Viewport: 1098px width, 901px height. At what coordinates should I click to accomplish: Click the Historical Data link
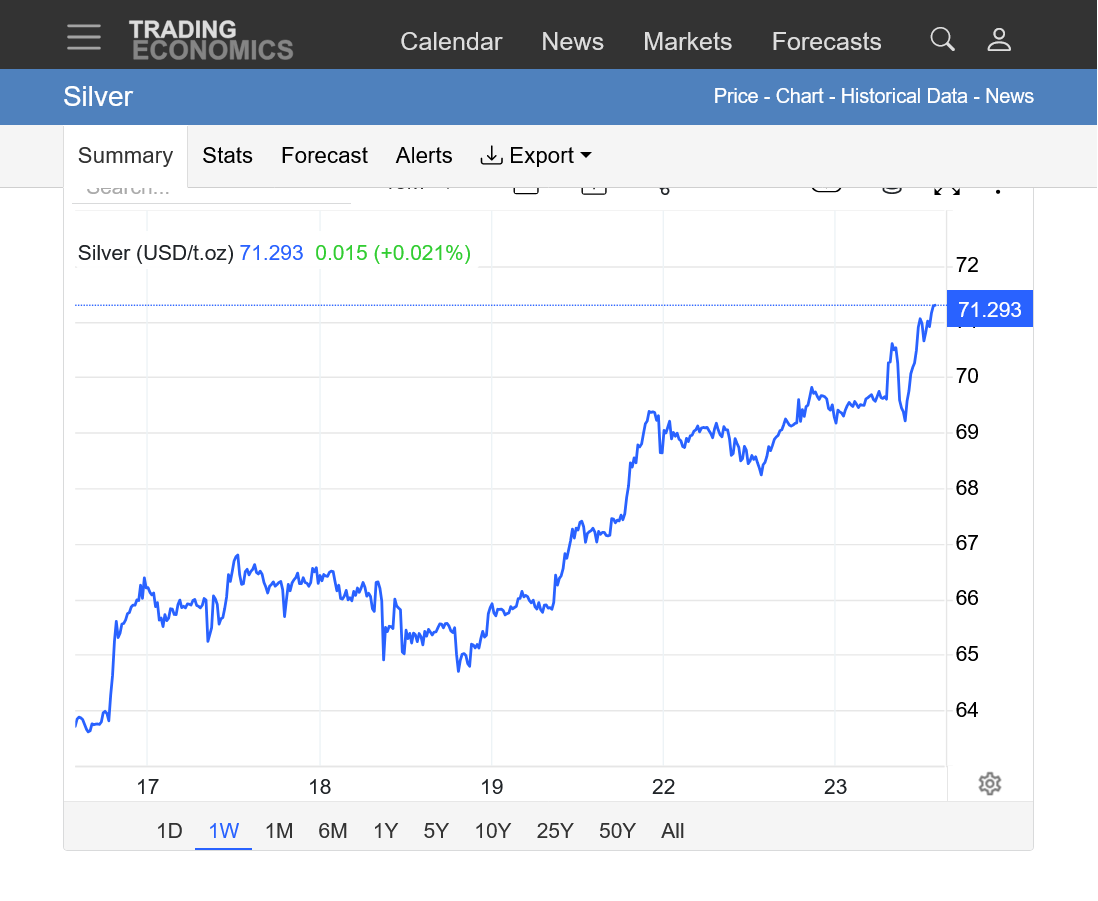pyautogui.click(x=903, y=97)
